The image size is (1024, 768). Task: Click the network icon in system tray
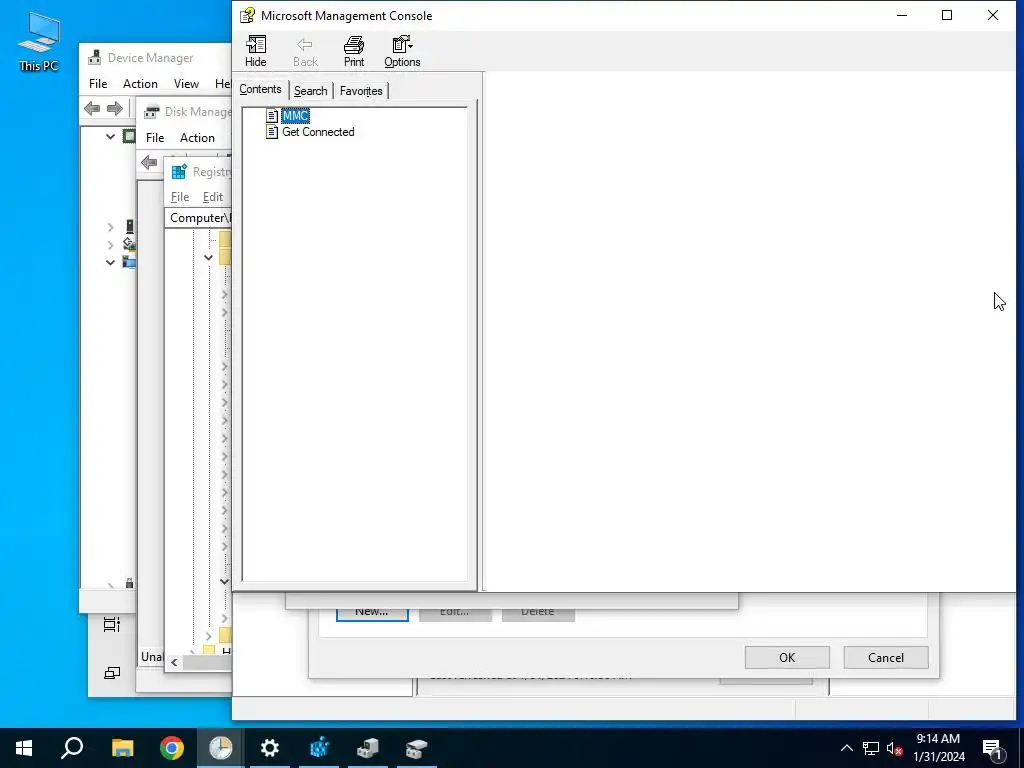tap(871, 748)
